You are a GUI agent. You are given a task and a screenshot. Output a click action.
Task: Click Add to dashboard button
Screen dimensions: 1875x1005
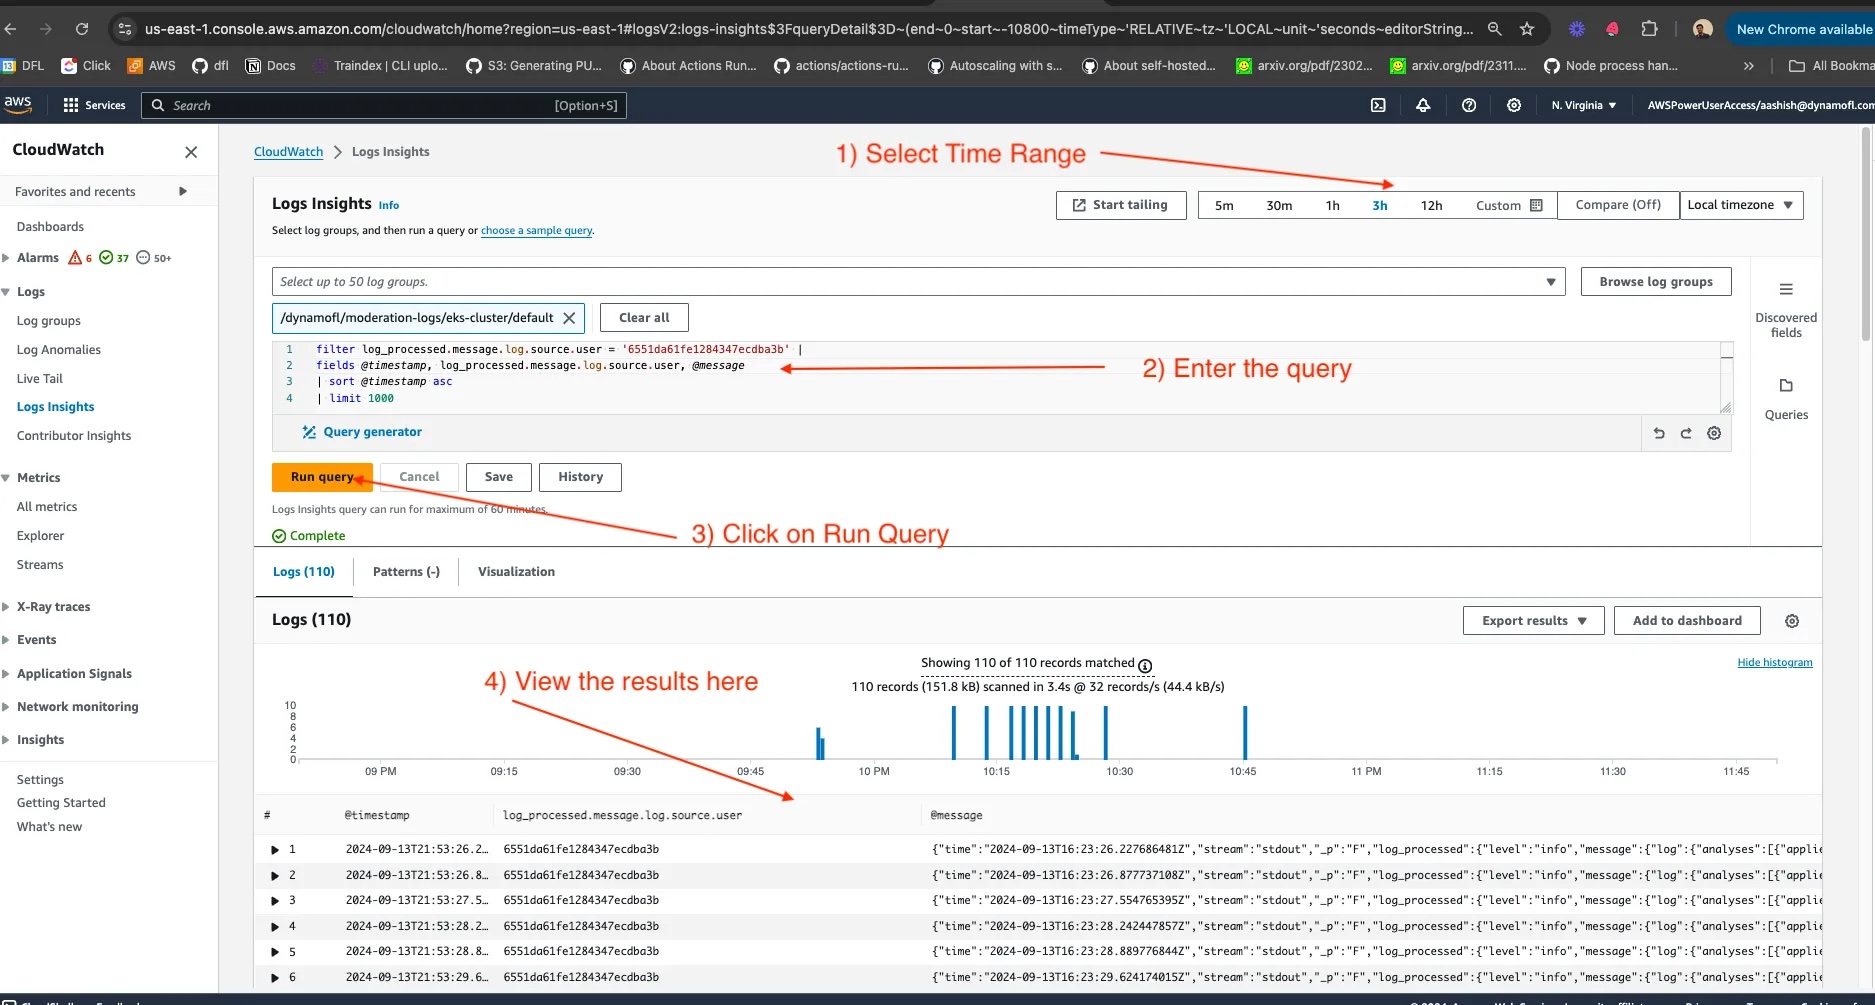[x=1687, y=621]
